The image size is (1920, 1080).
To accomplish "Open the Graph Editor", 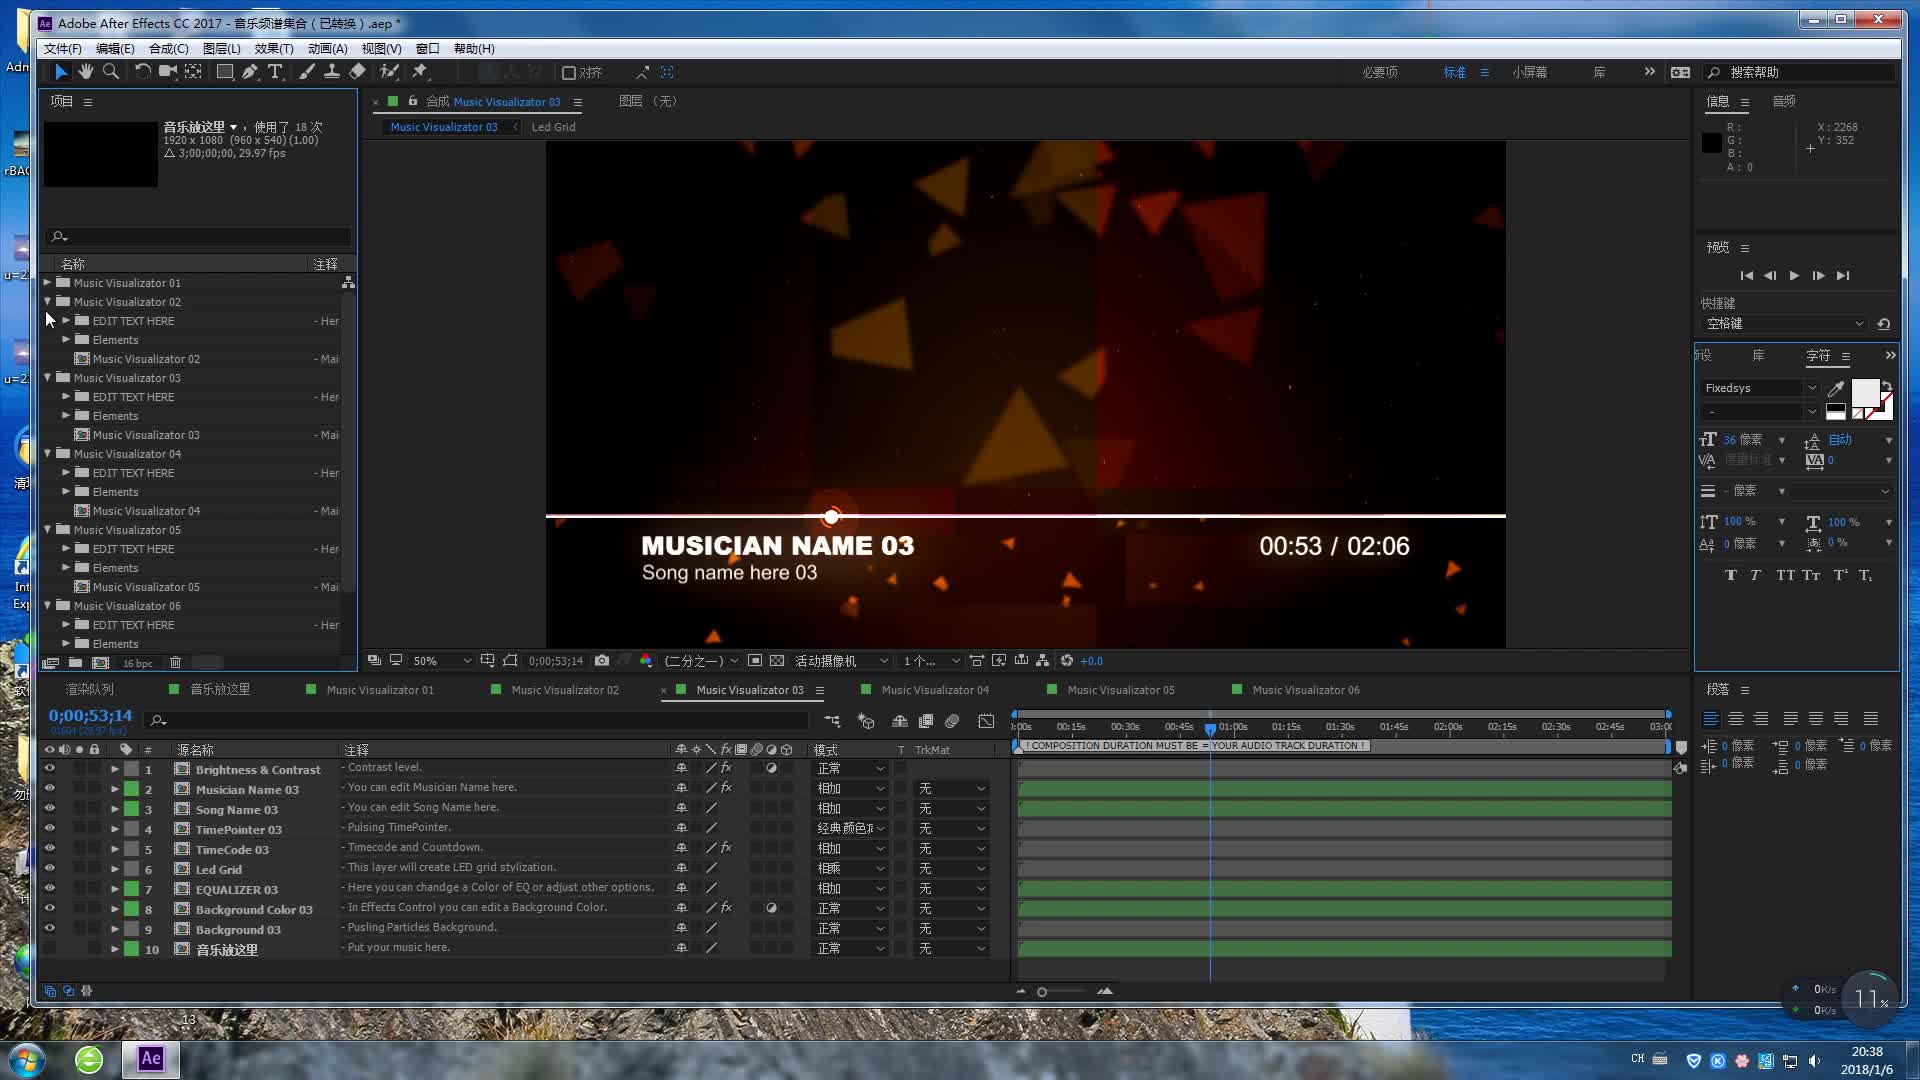I will coord(986,721).
